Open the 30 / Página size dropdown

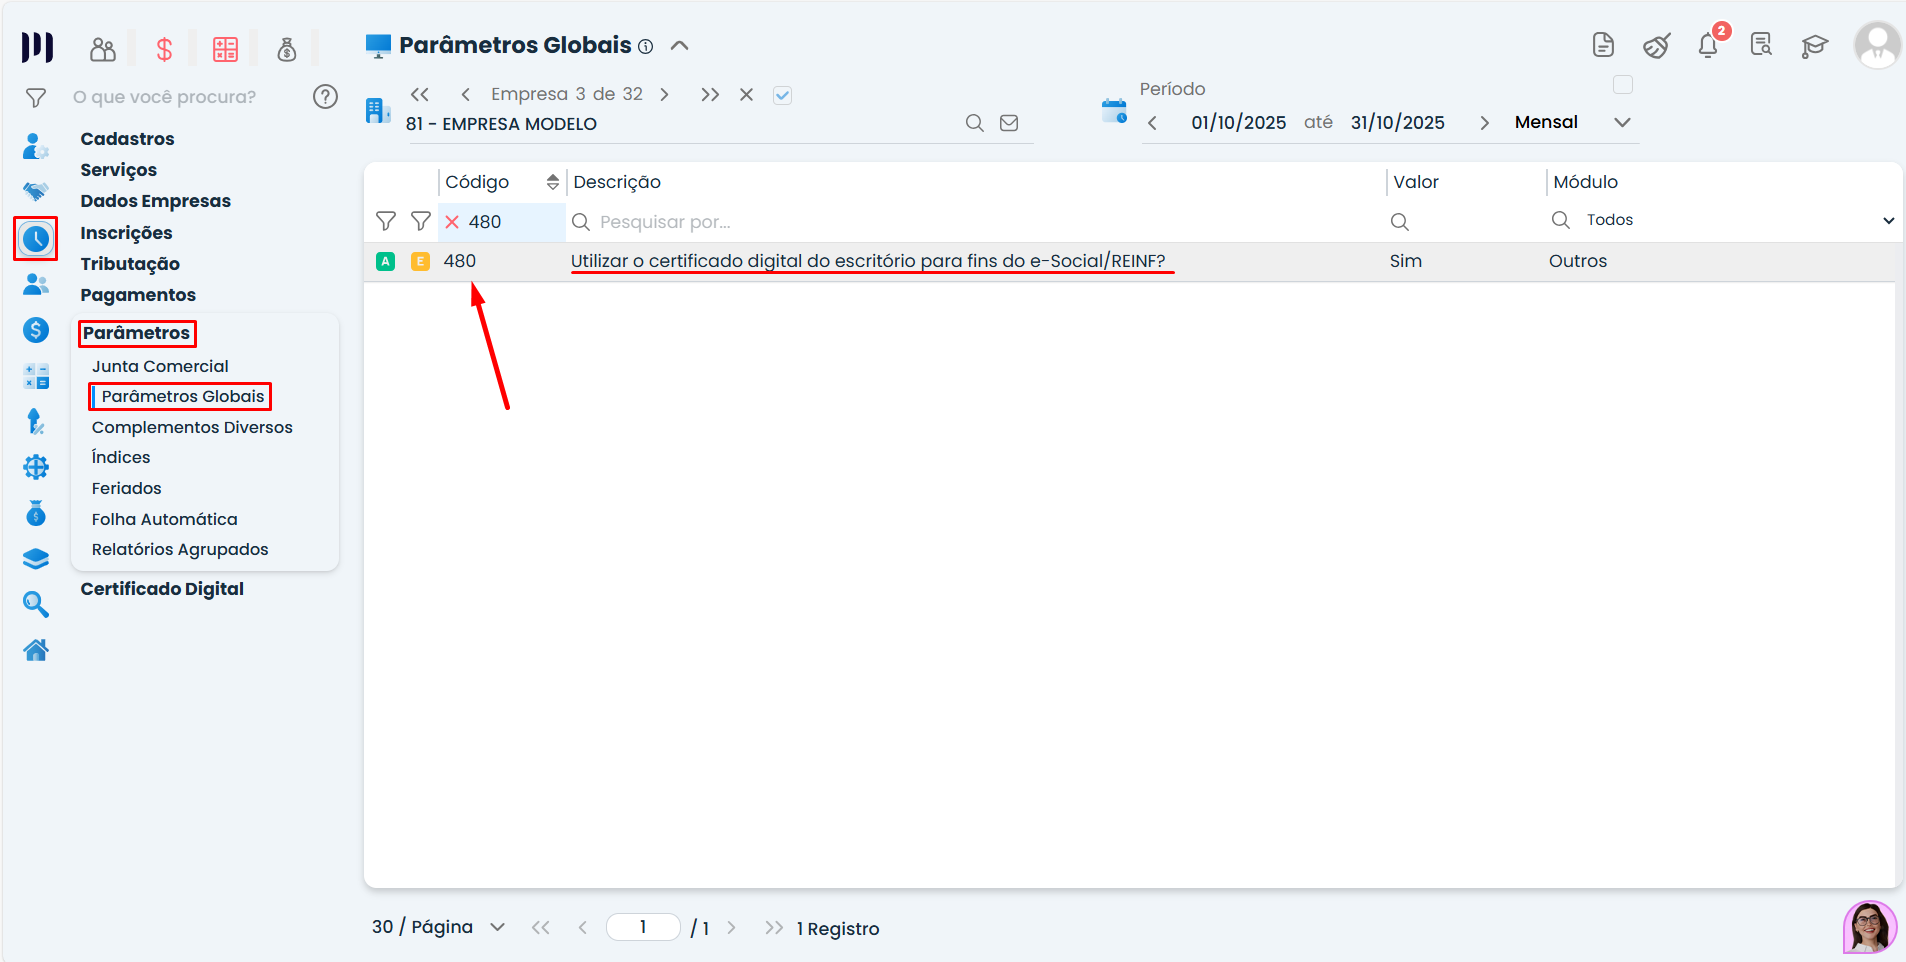click(x=497, y=927)
